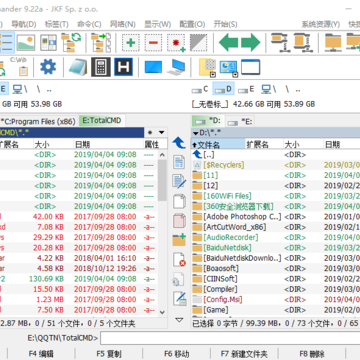Open the 命令(C) menu

point(89,24)
